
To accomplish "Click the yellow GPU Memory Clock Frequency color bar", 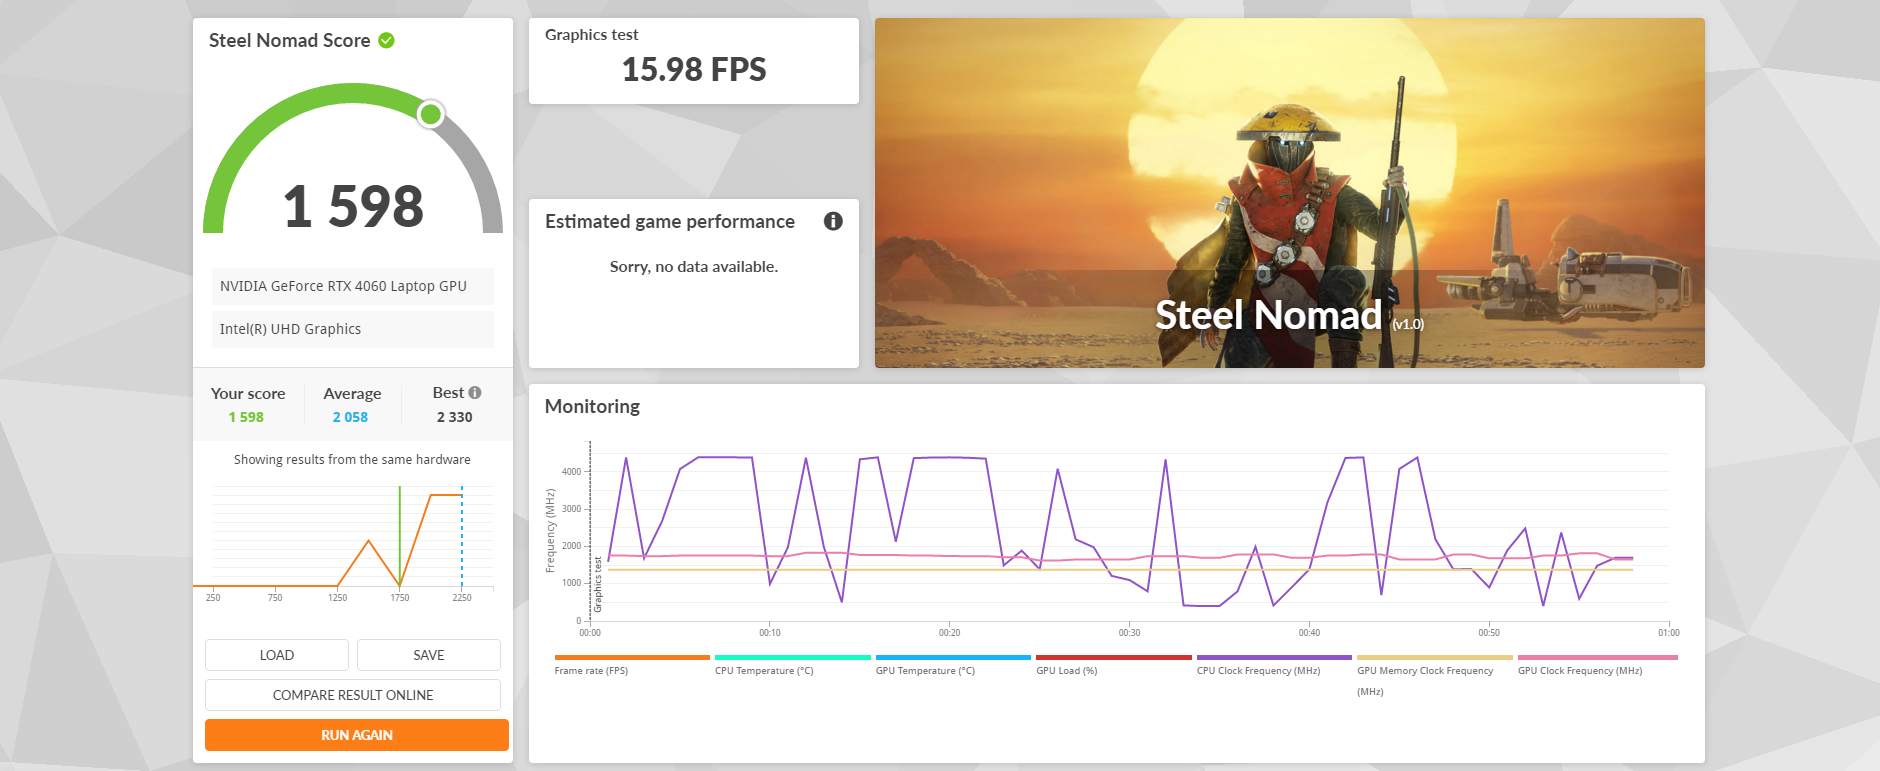I will point(1435,657).
